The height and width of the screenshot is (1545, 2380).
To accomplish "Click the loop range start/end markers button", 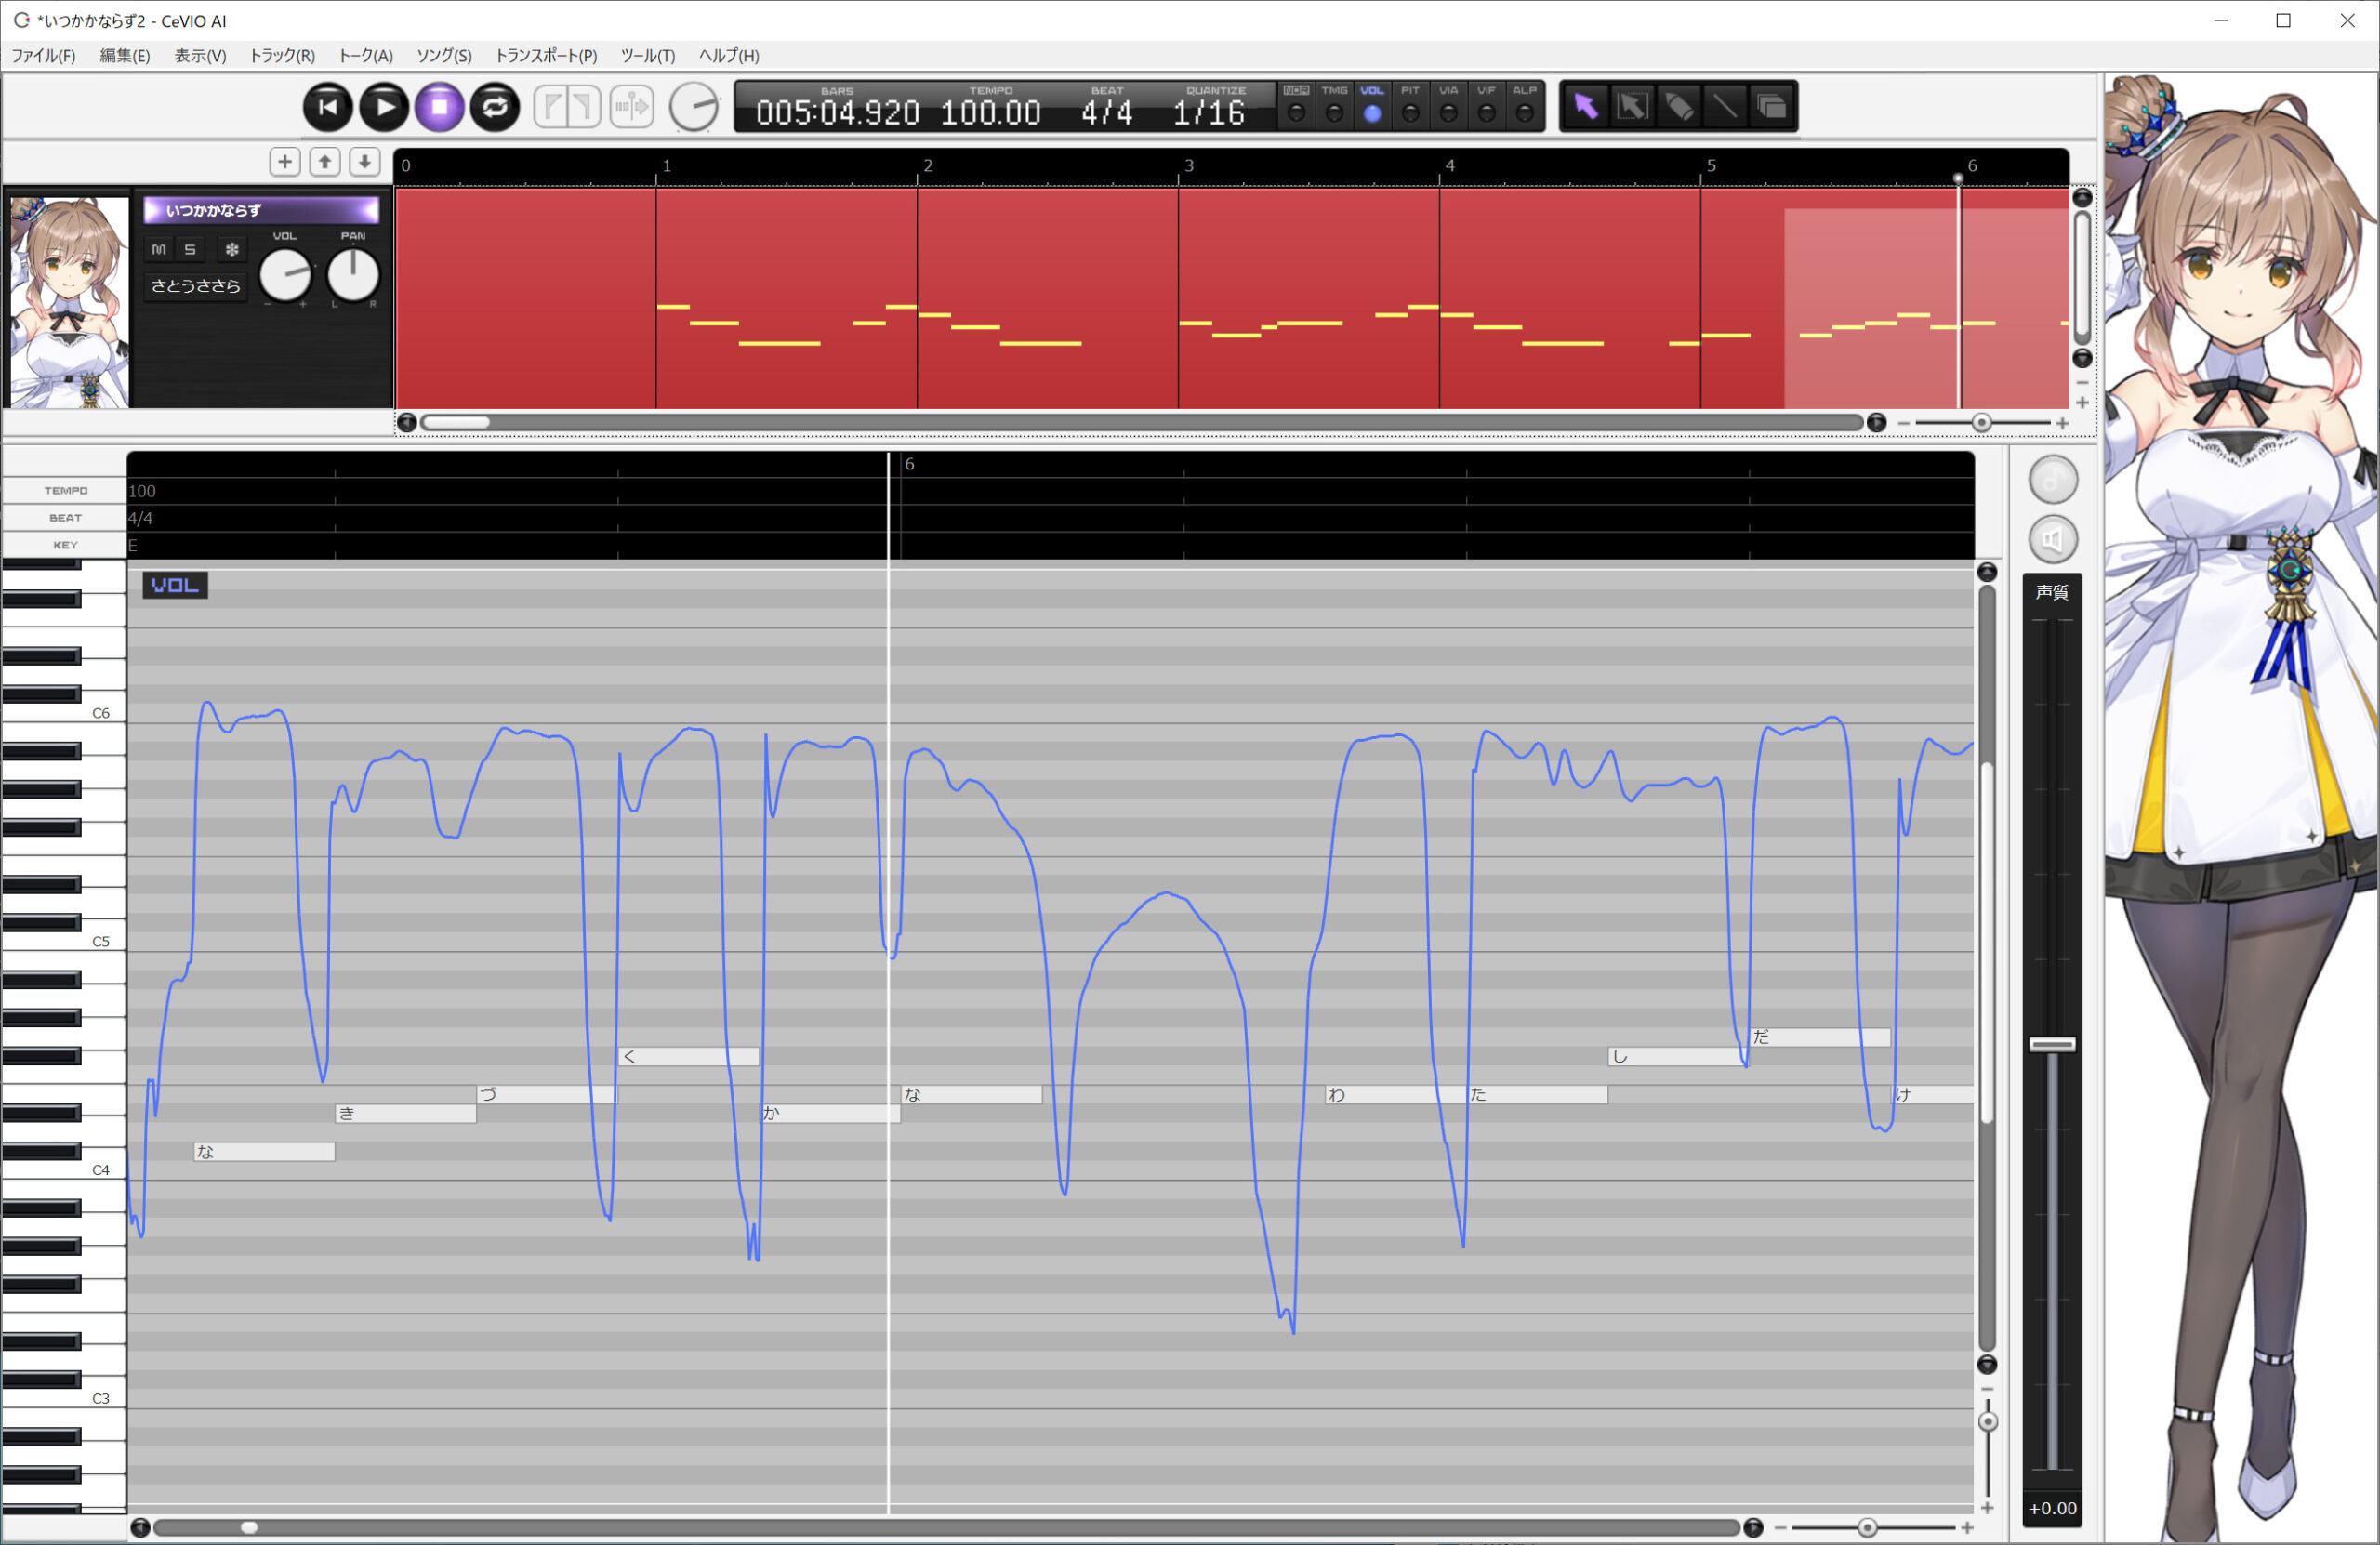I will pyautogui.click(x=567, y=107).
